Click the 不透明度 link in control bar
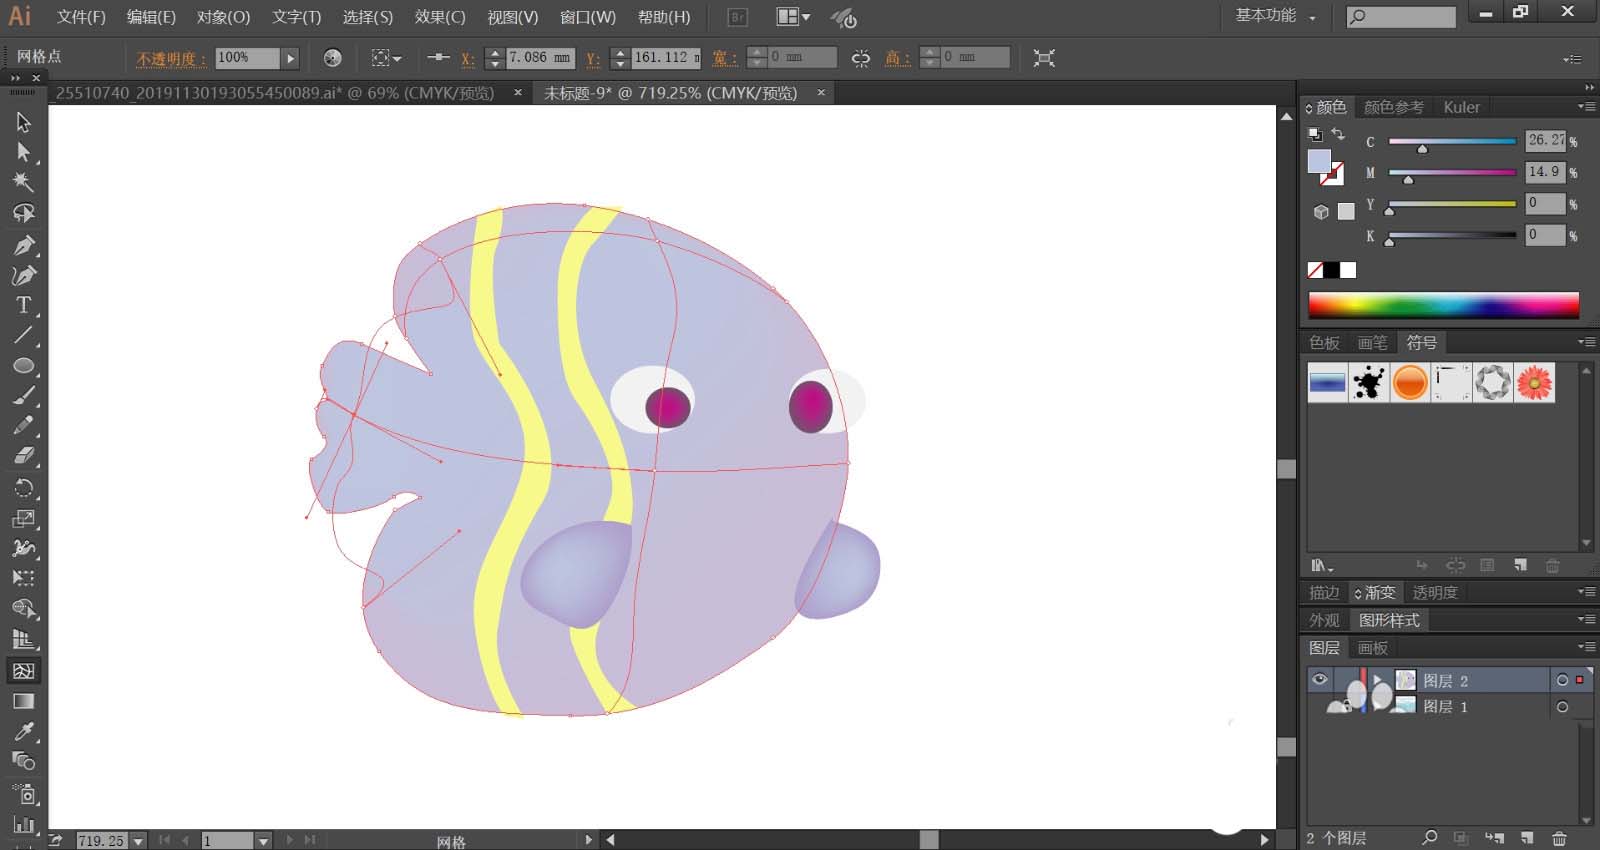The width and height of the screenshot is (1600, 850). click(171, 59)
